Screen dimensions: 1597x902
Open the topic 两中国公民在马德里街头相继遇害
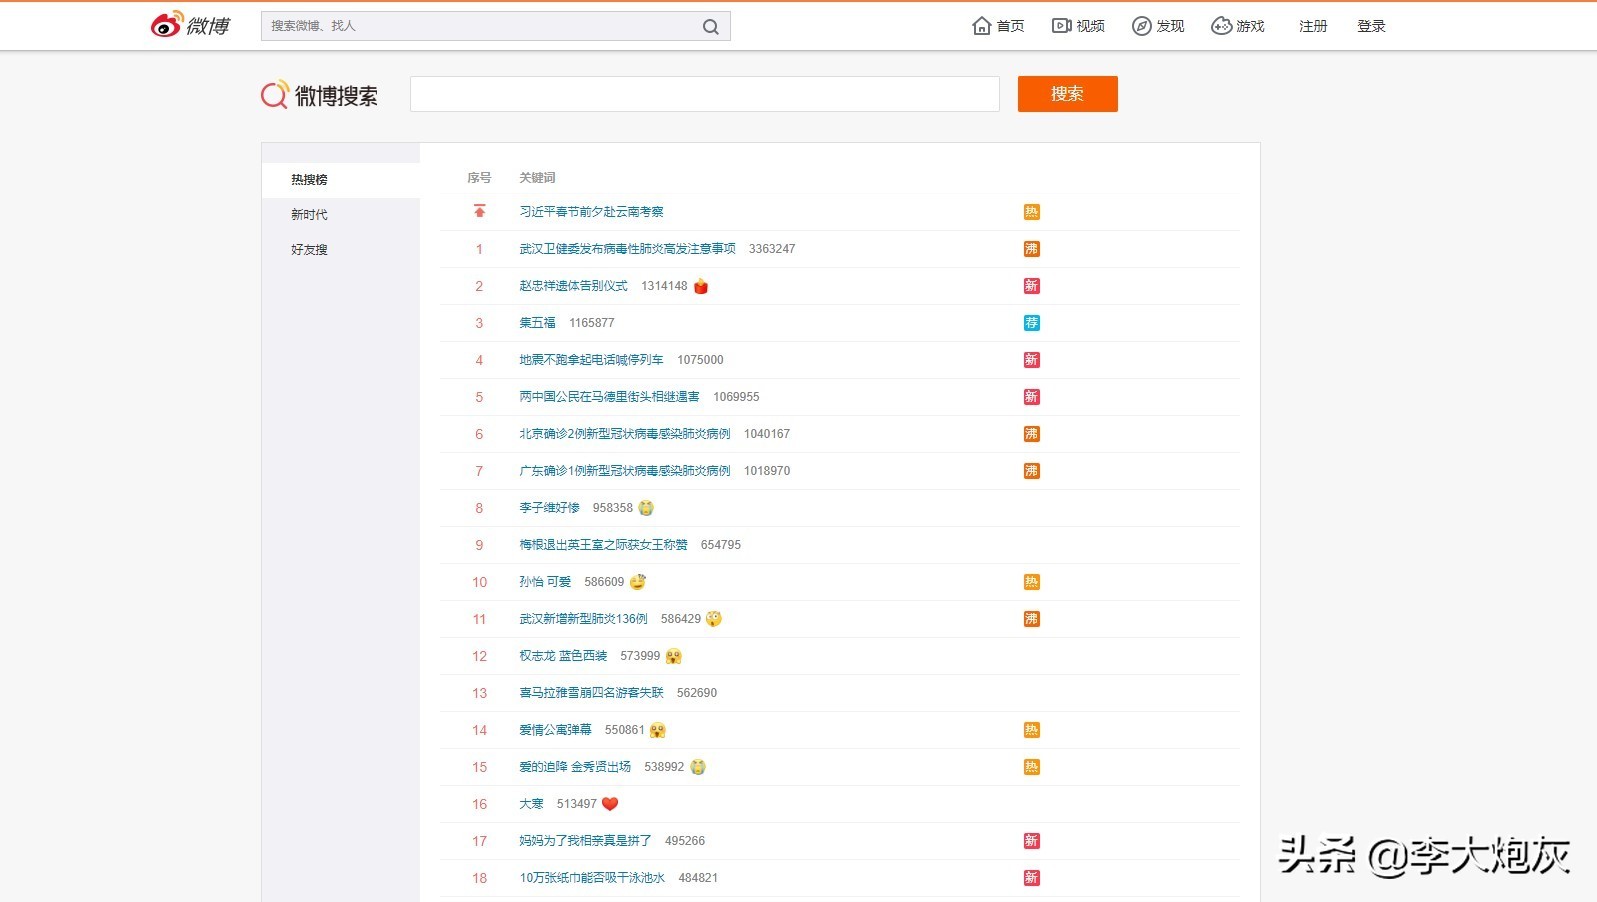(609, 397)
